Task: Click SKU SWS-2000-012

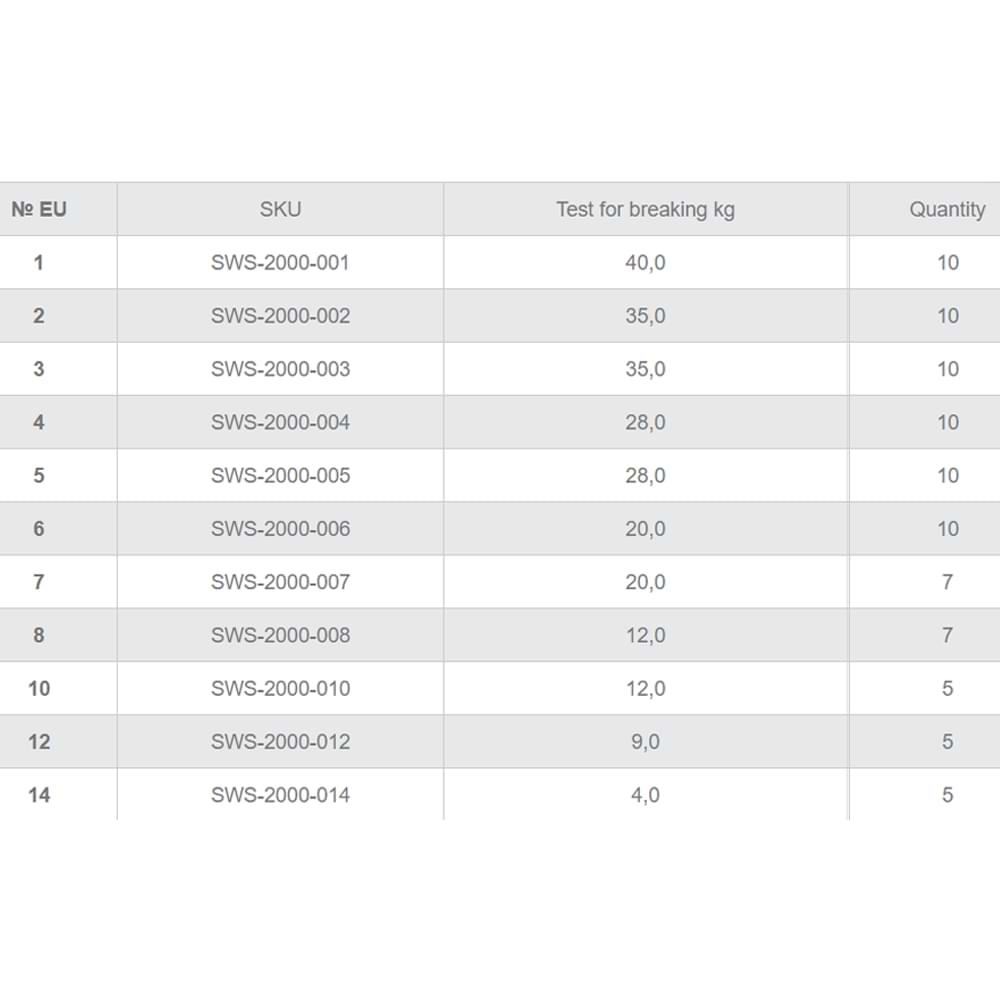Action: coord(280,742)
